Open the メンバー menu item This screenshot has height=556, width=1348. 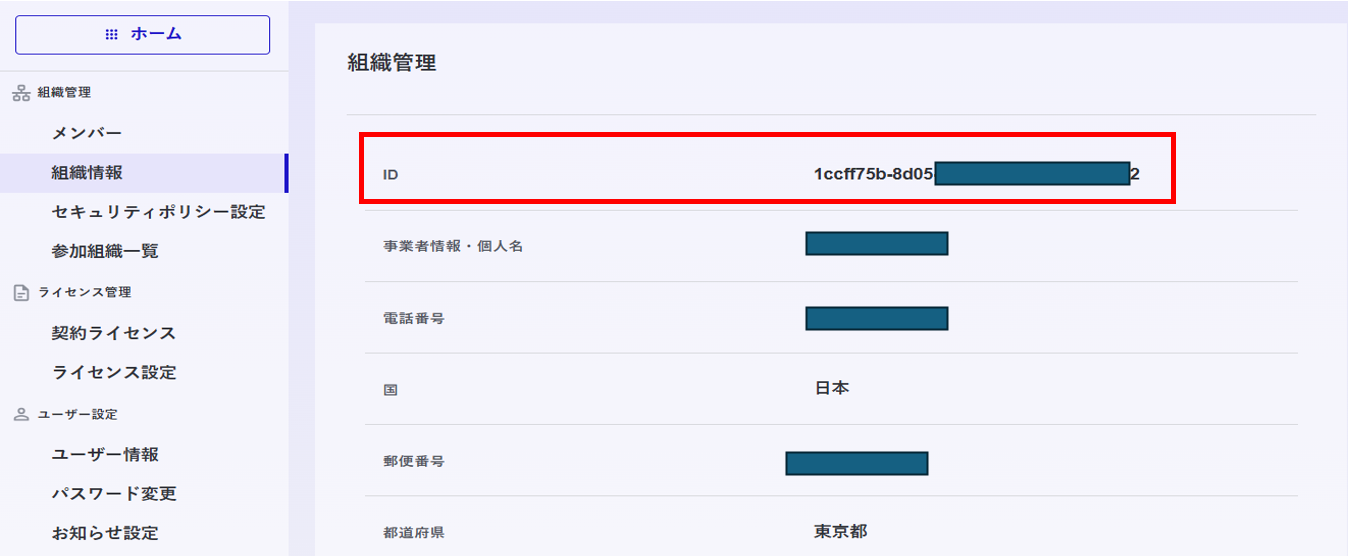point(87,133)
